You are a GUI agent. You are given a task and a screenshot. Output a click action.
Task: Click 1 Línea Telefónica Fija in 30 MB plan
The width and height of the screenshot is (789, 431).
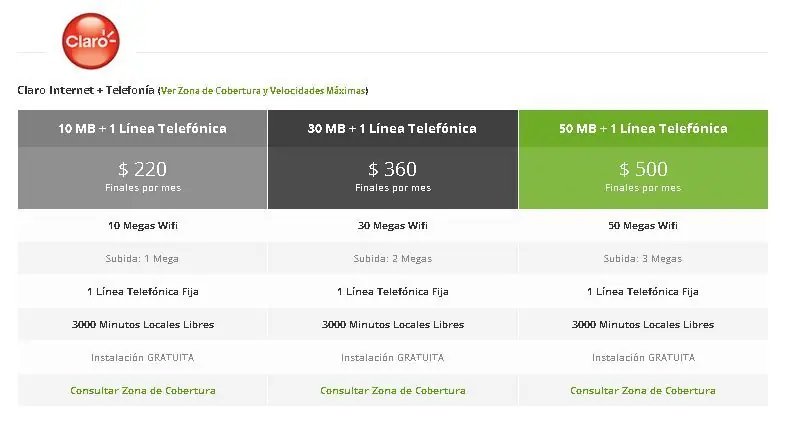392,292
